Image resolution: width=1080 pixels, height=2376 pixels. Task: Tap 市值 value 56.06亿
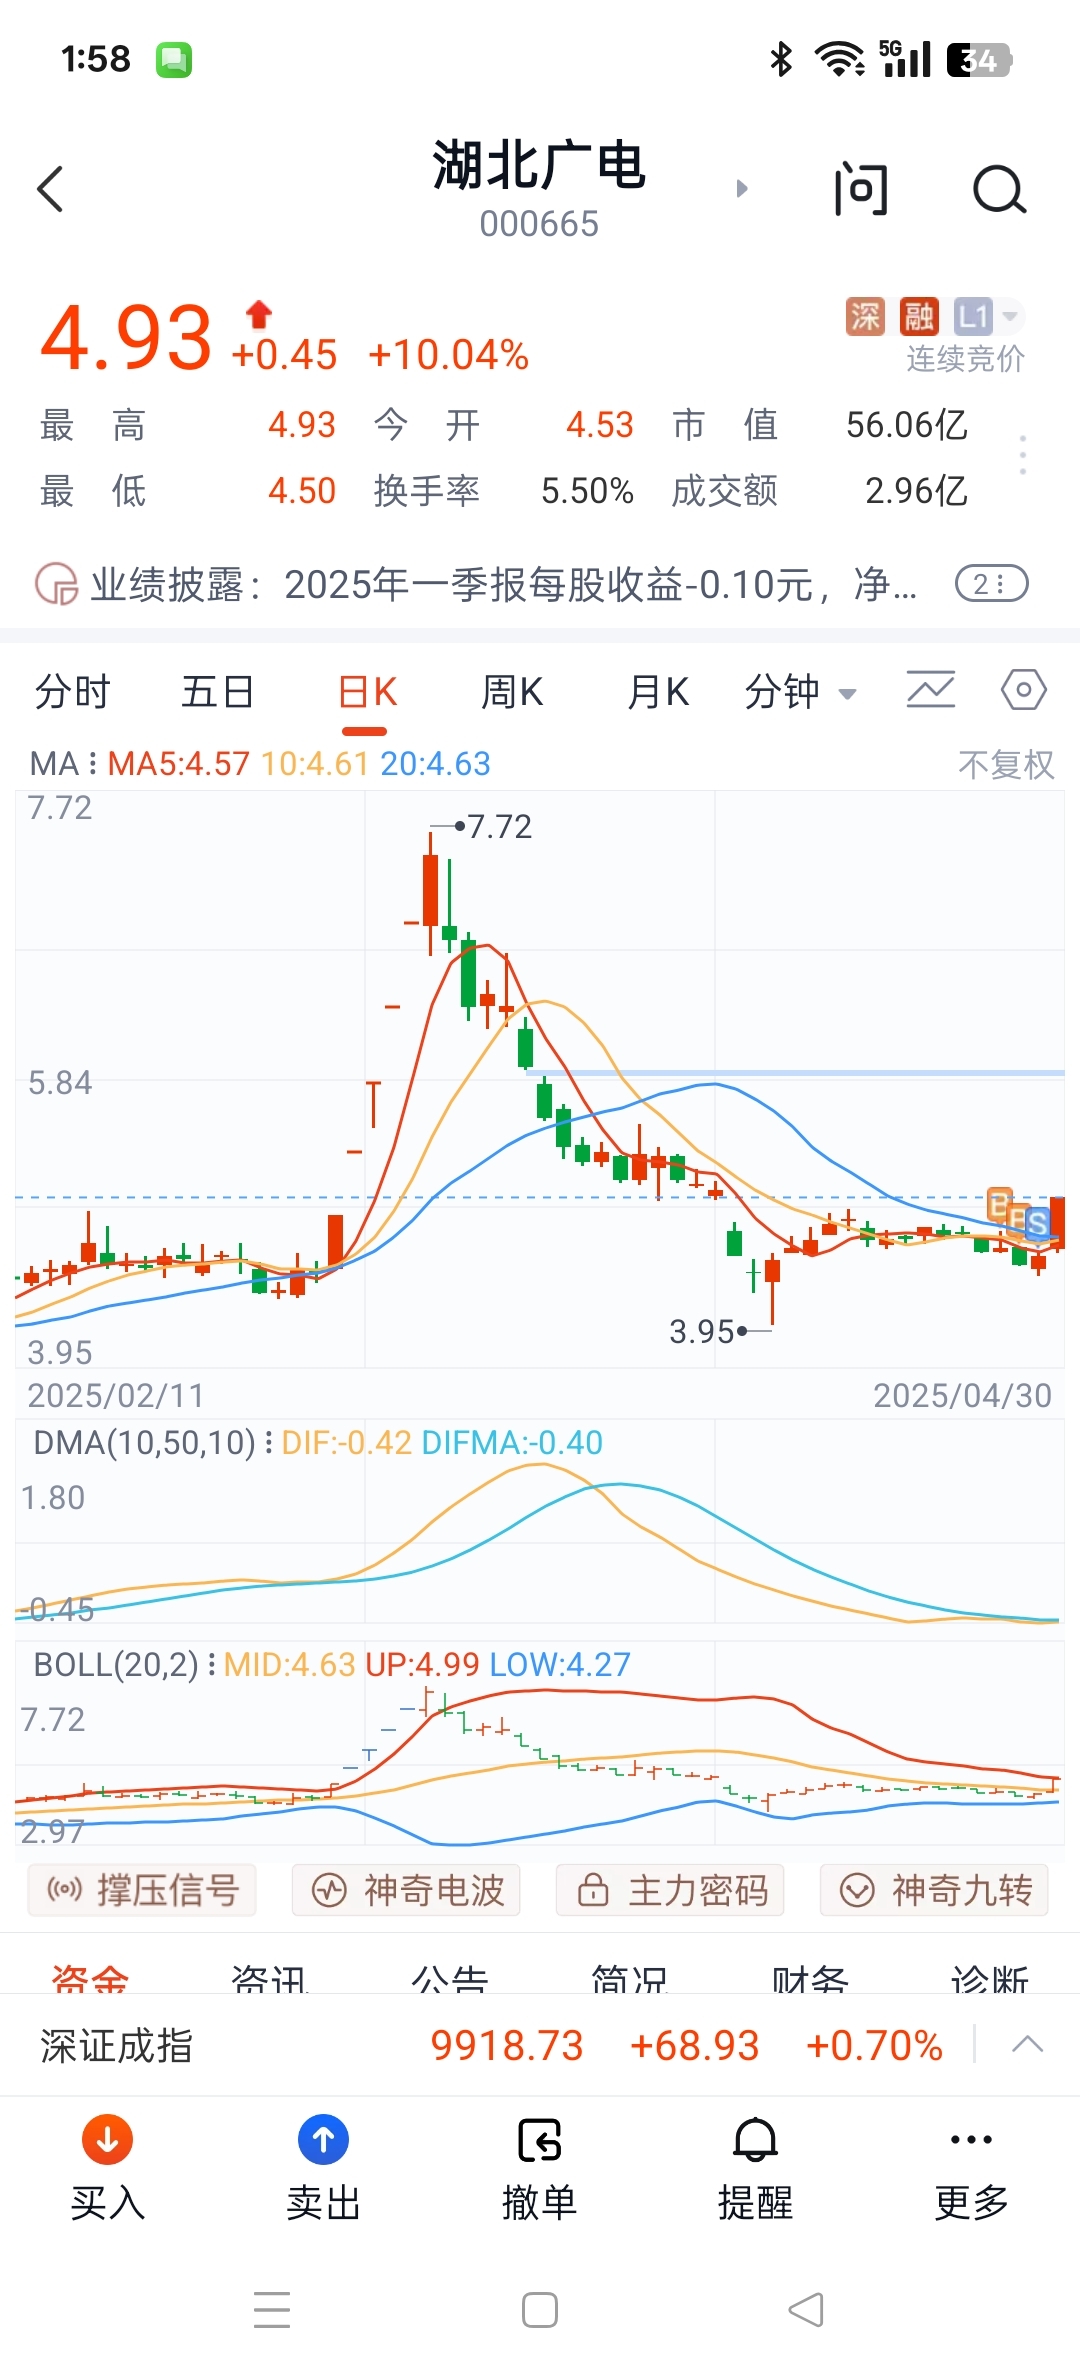(x=907, y=425)
